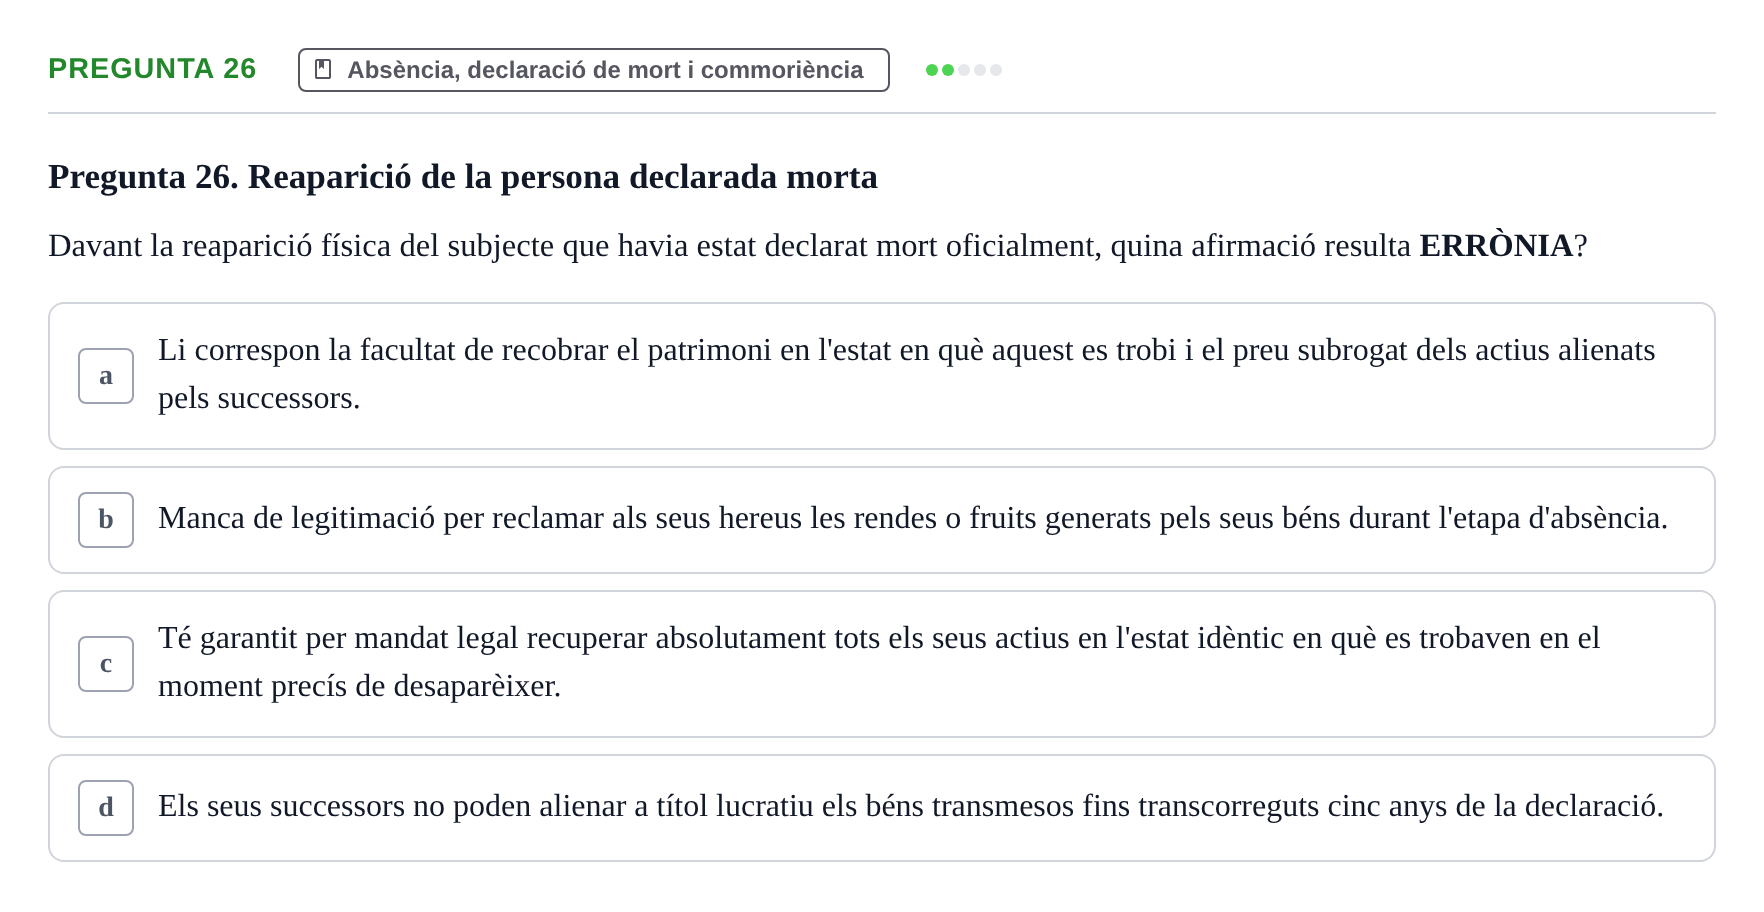The width and height of the screenshot is (1764, 912).
Task: Open the 'Absència, declaració de mort i commoriència' tag
Action: tap(594, 70)
